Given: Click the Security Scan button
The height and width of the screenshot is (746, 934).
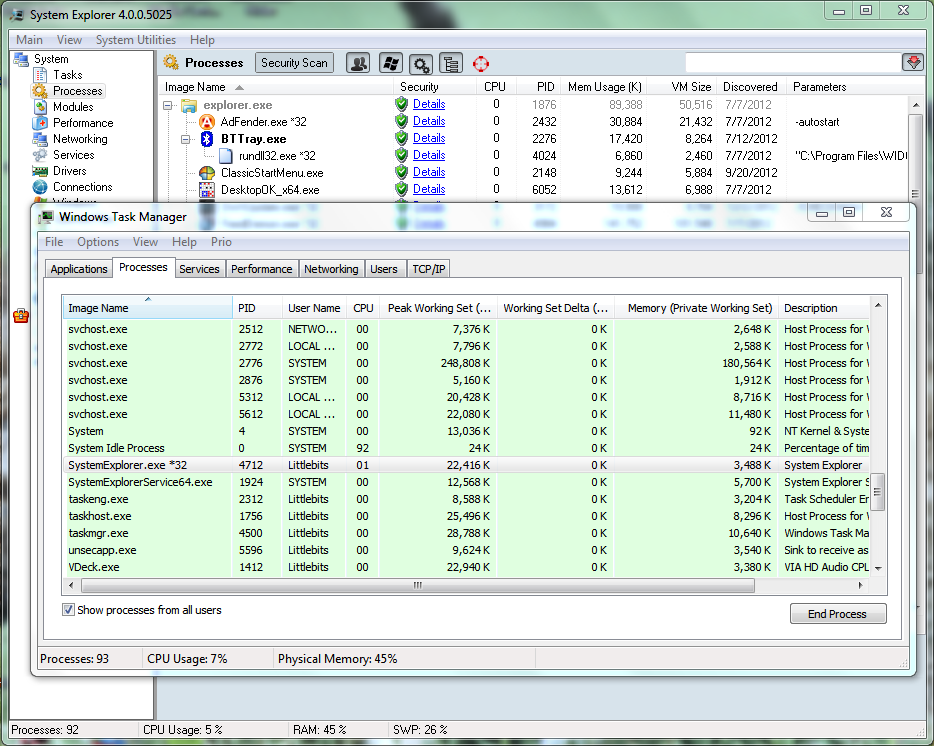Looking at the screenshot, I should click(294, 63).
